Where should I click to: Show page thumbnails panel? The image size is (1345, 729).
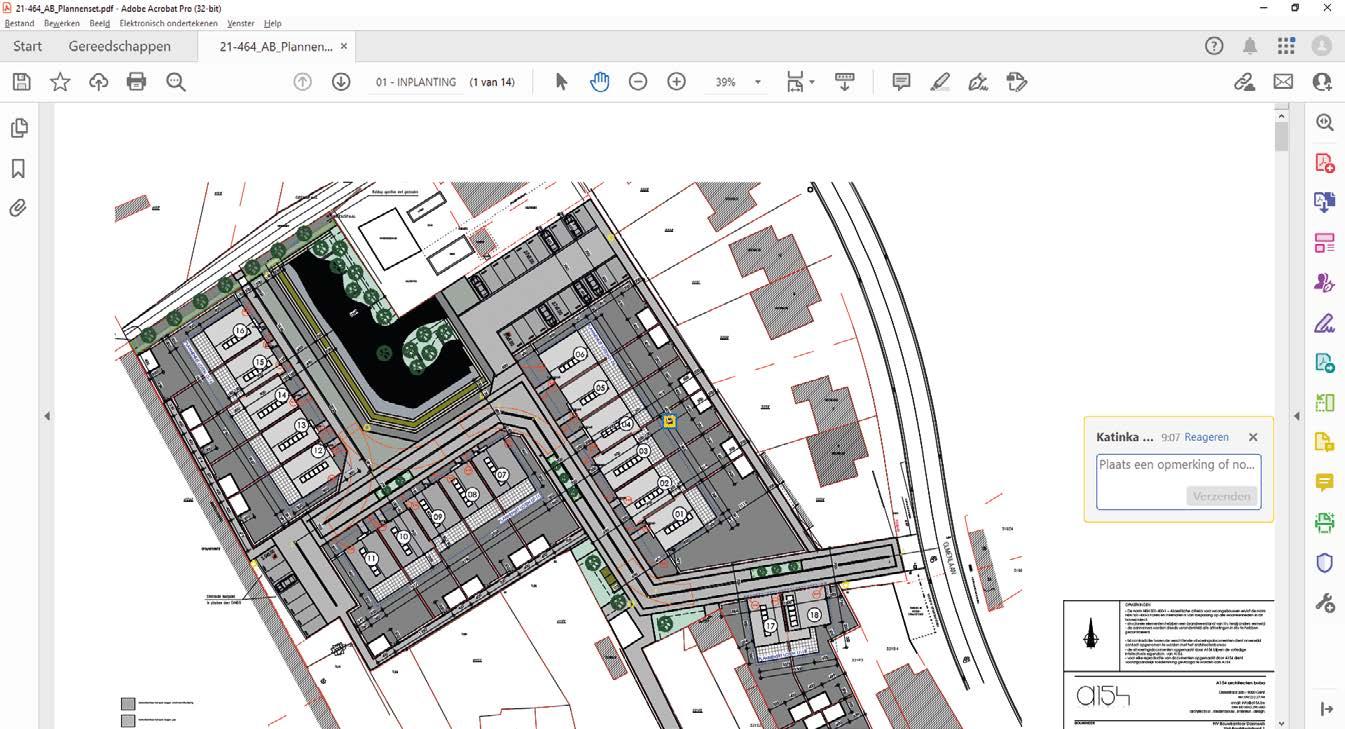point(18,128)
